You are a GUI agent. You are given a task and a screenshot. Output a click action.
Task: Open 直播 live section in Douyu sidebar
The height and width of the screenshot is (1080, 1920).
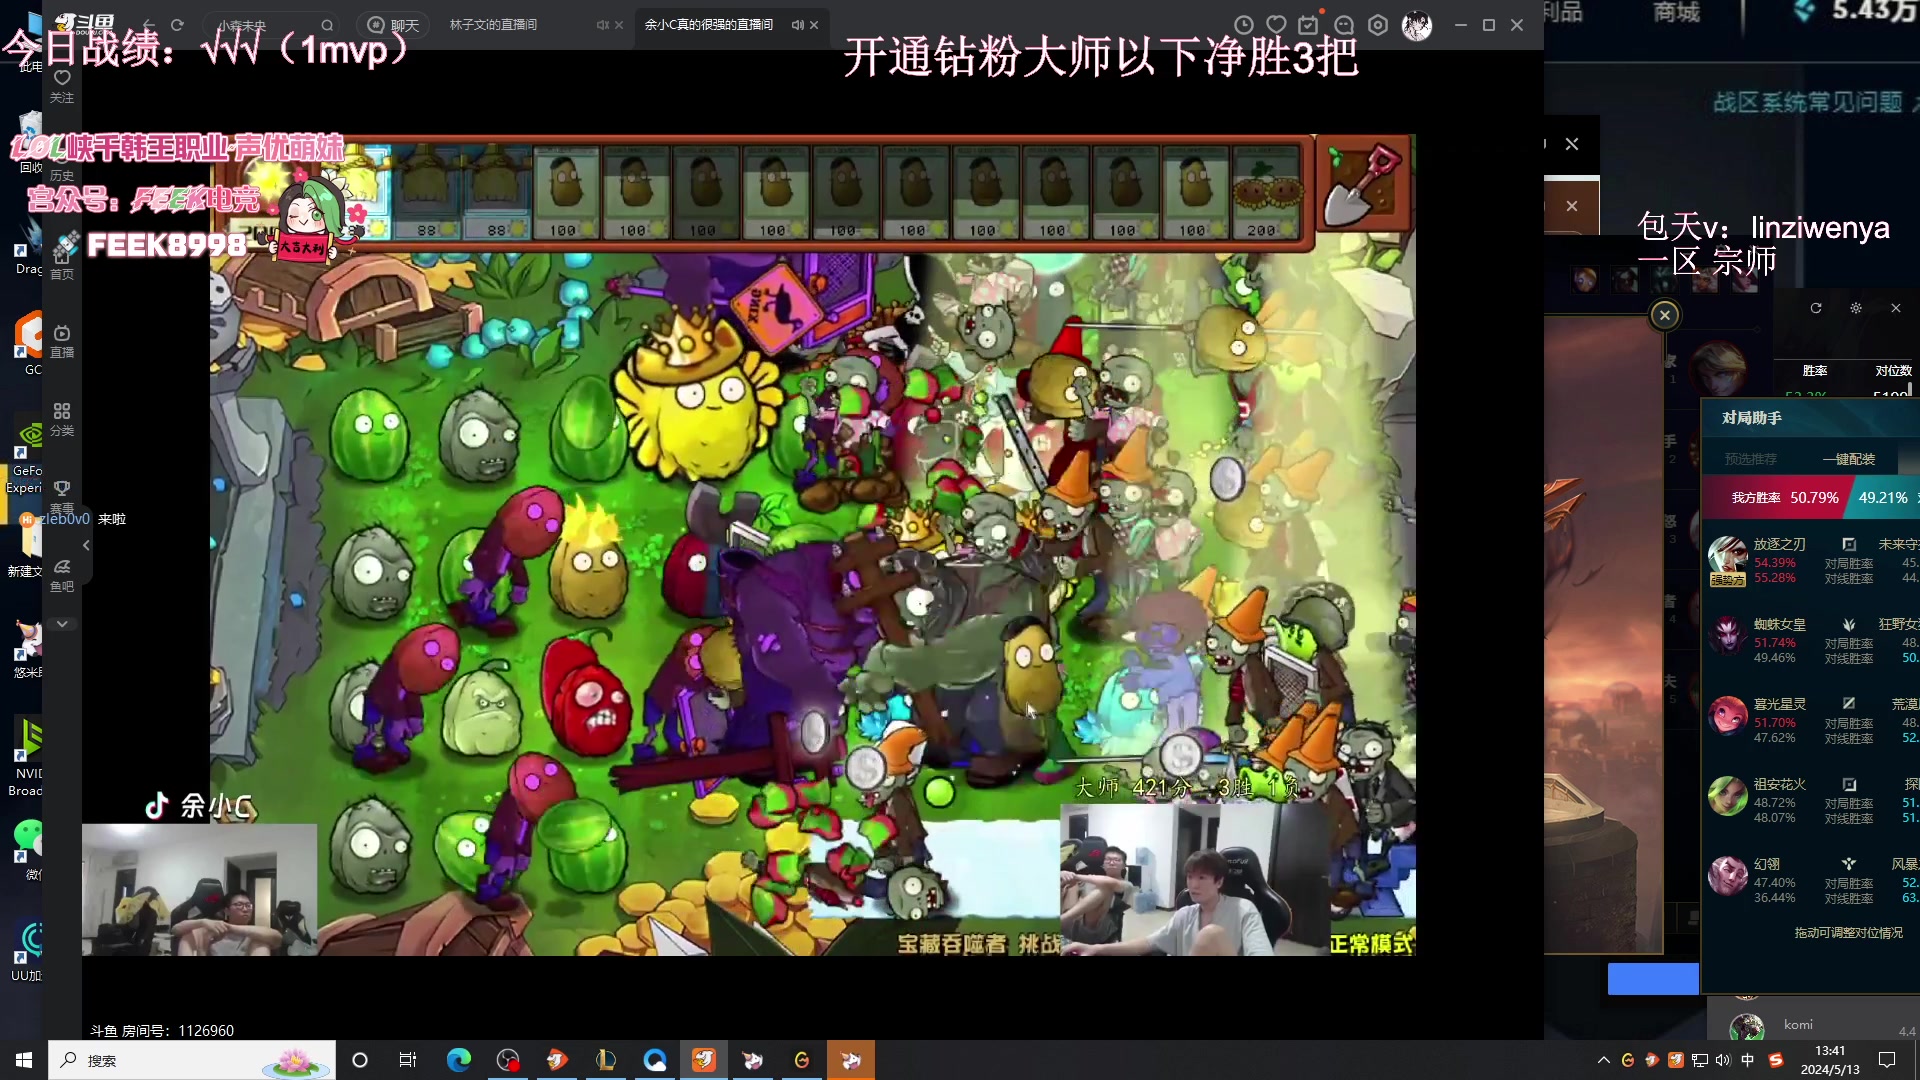(62, 341)
